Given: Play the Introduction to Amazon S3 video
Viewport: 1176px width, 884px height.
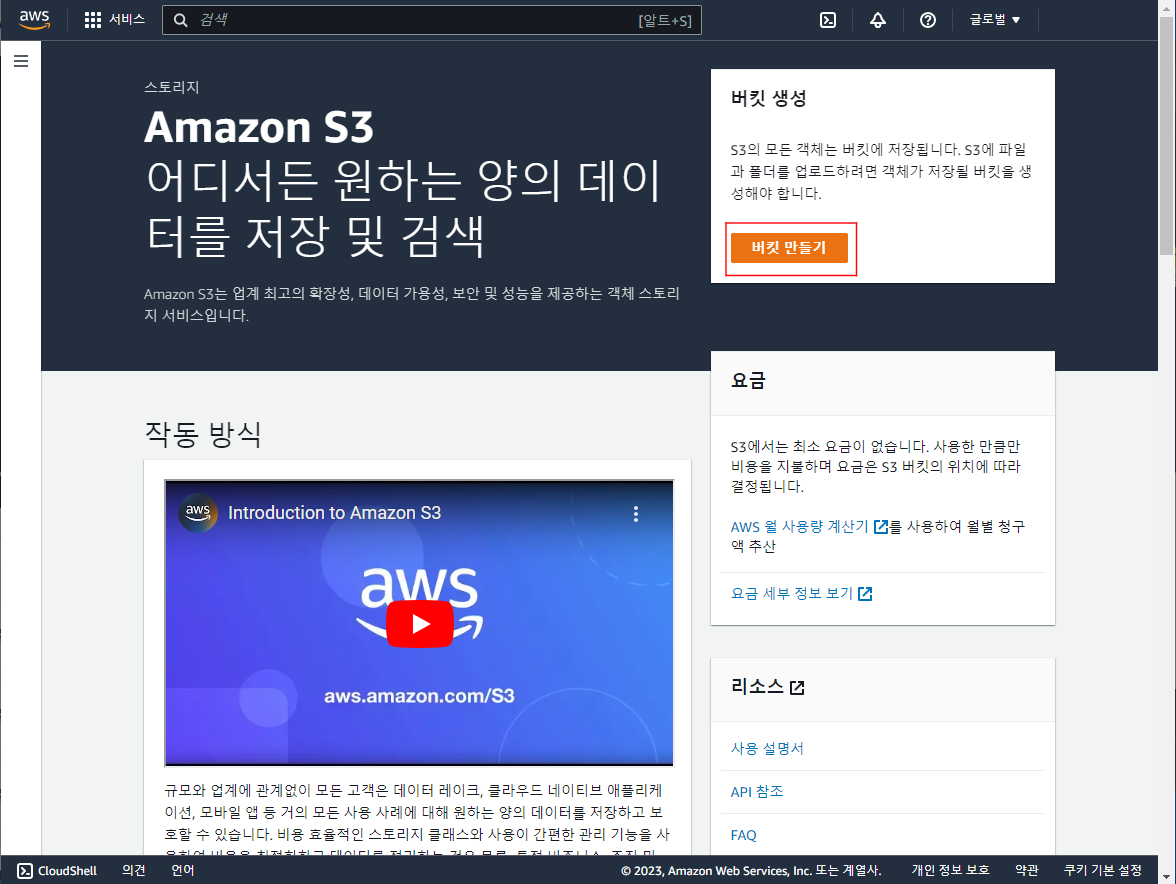Looking at the screenshot, I should pyautogui.click(x=419, y=624).
